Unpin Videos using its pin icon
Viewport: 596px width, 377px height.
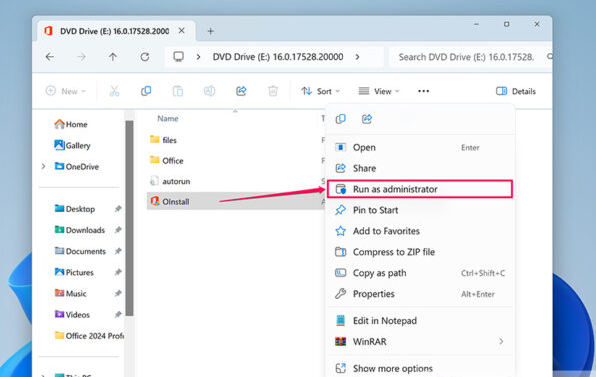click(118, 314)
